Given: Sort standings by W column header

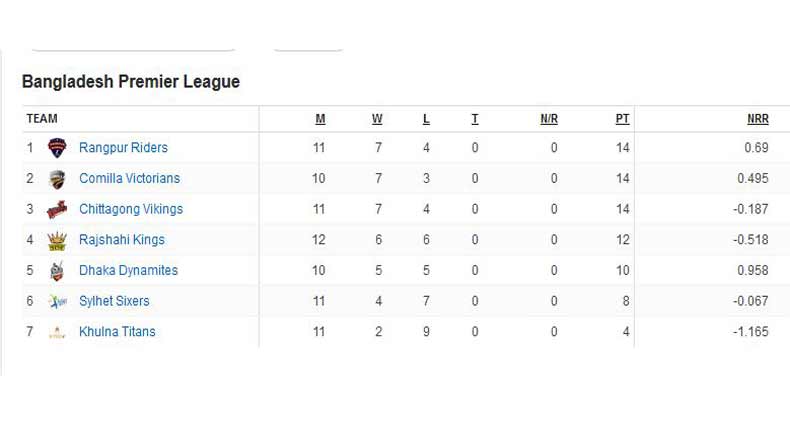Looking at the screenshot, I should pyautogui.click(x=377, y=119).
